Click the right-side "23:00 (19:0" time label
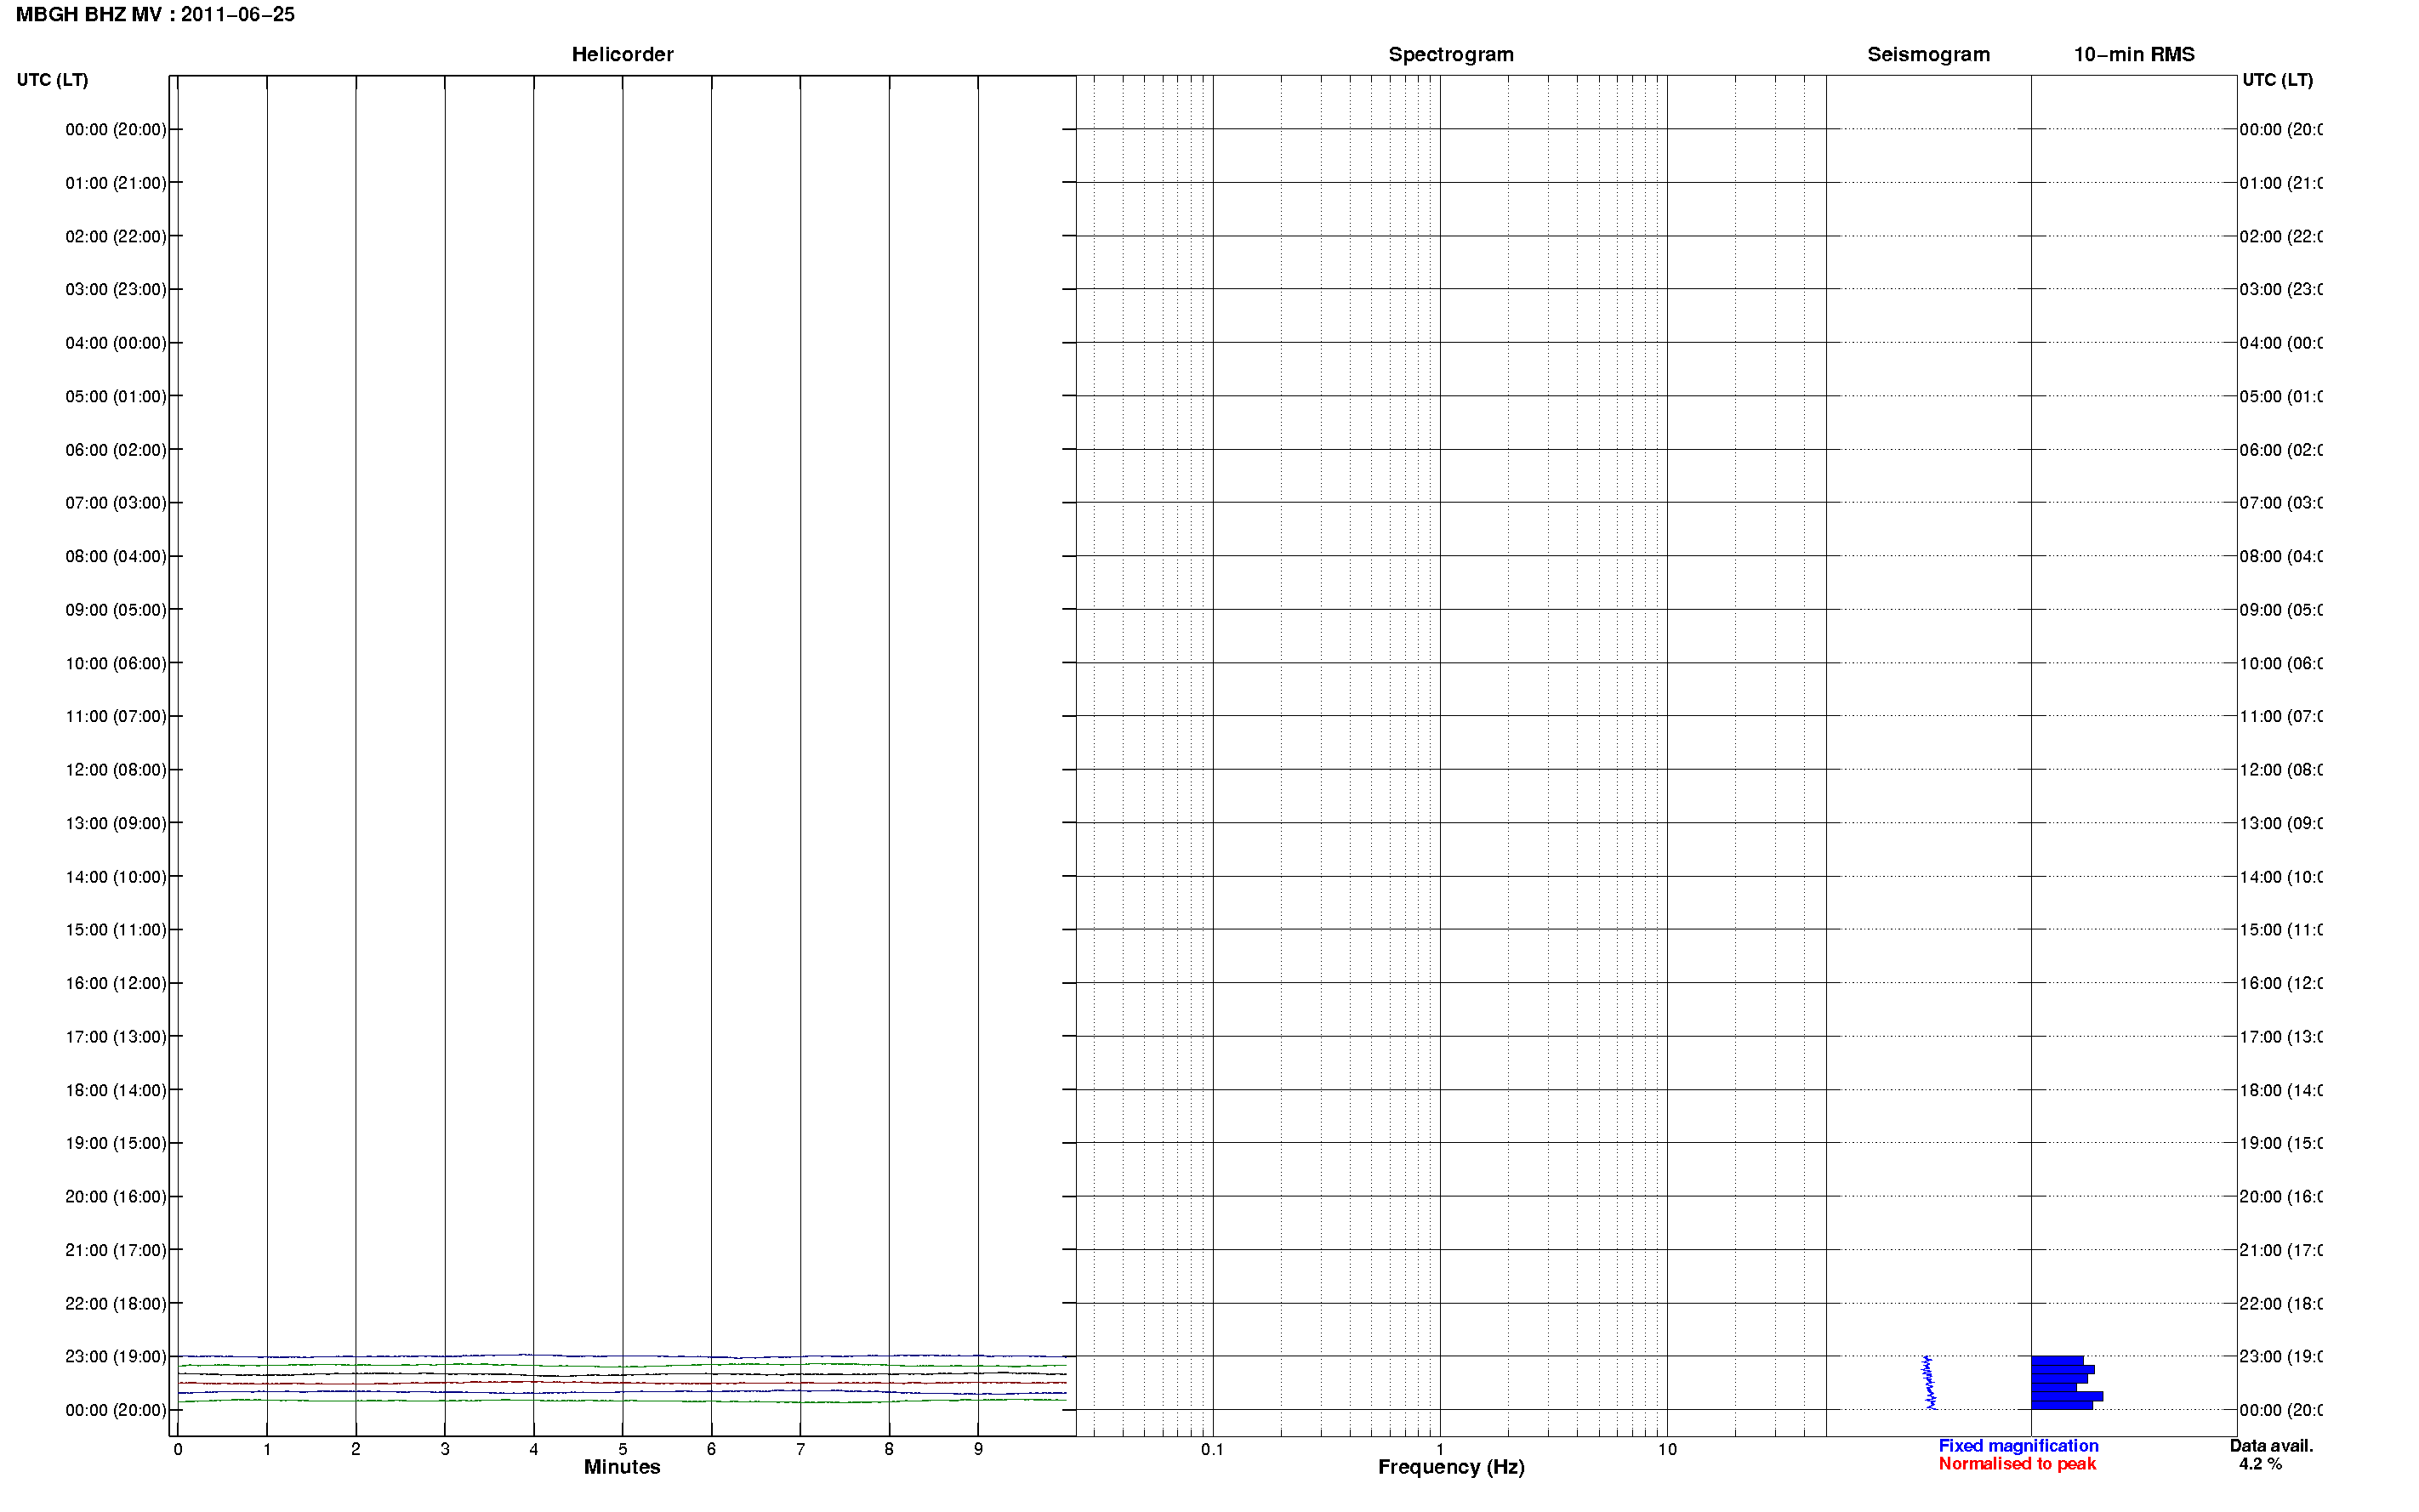This screenshot has height=1512, width=2419. pyautogui.click(x=2281, y=1357)
